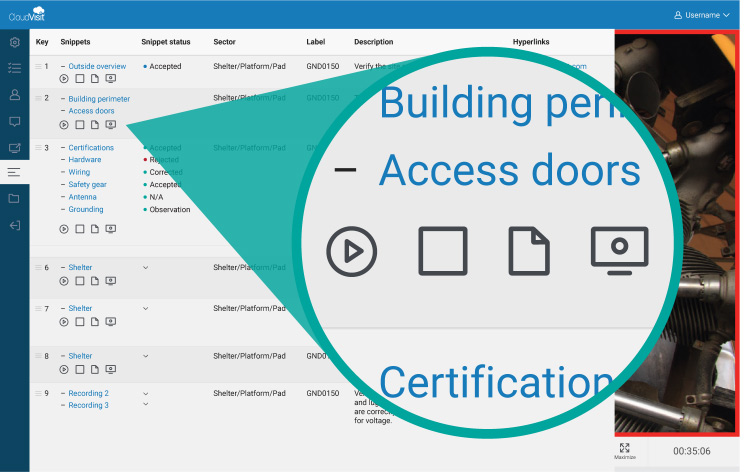745x472 pixels.
Task: Tick the square box under Outside overview
Action: (80, 78)
